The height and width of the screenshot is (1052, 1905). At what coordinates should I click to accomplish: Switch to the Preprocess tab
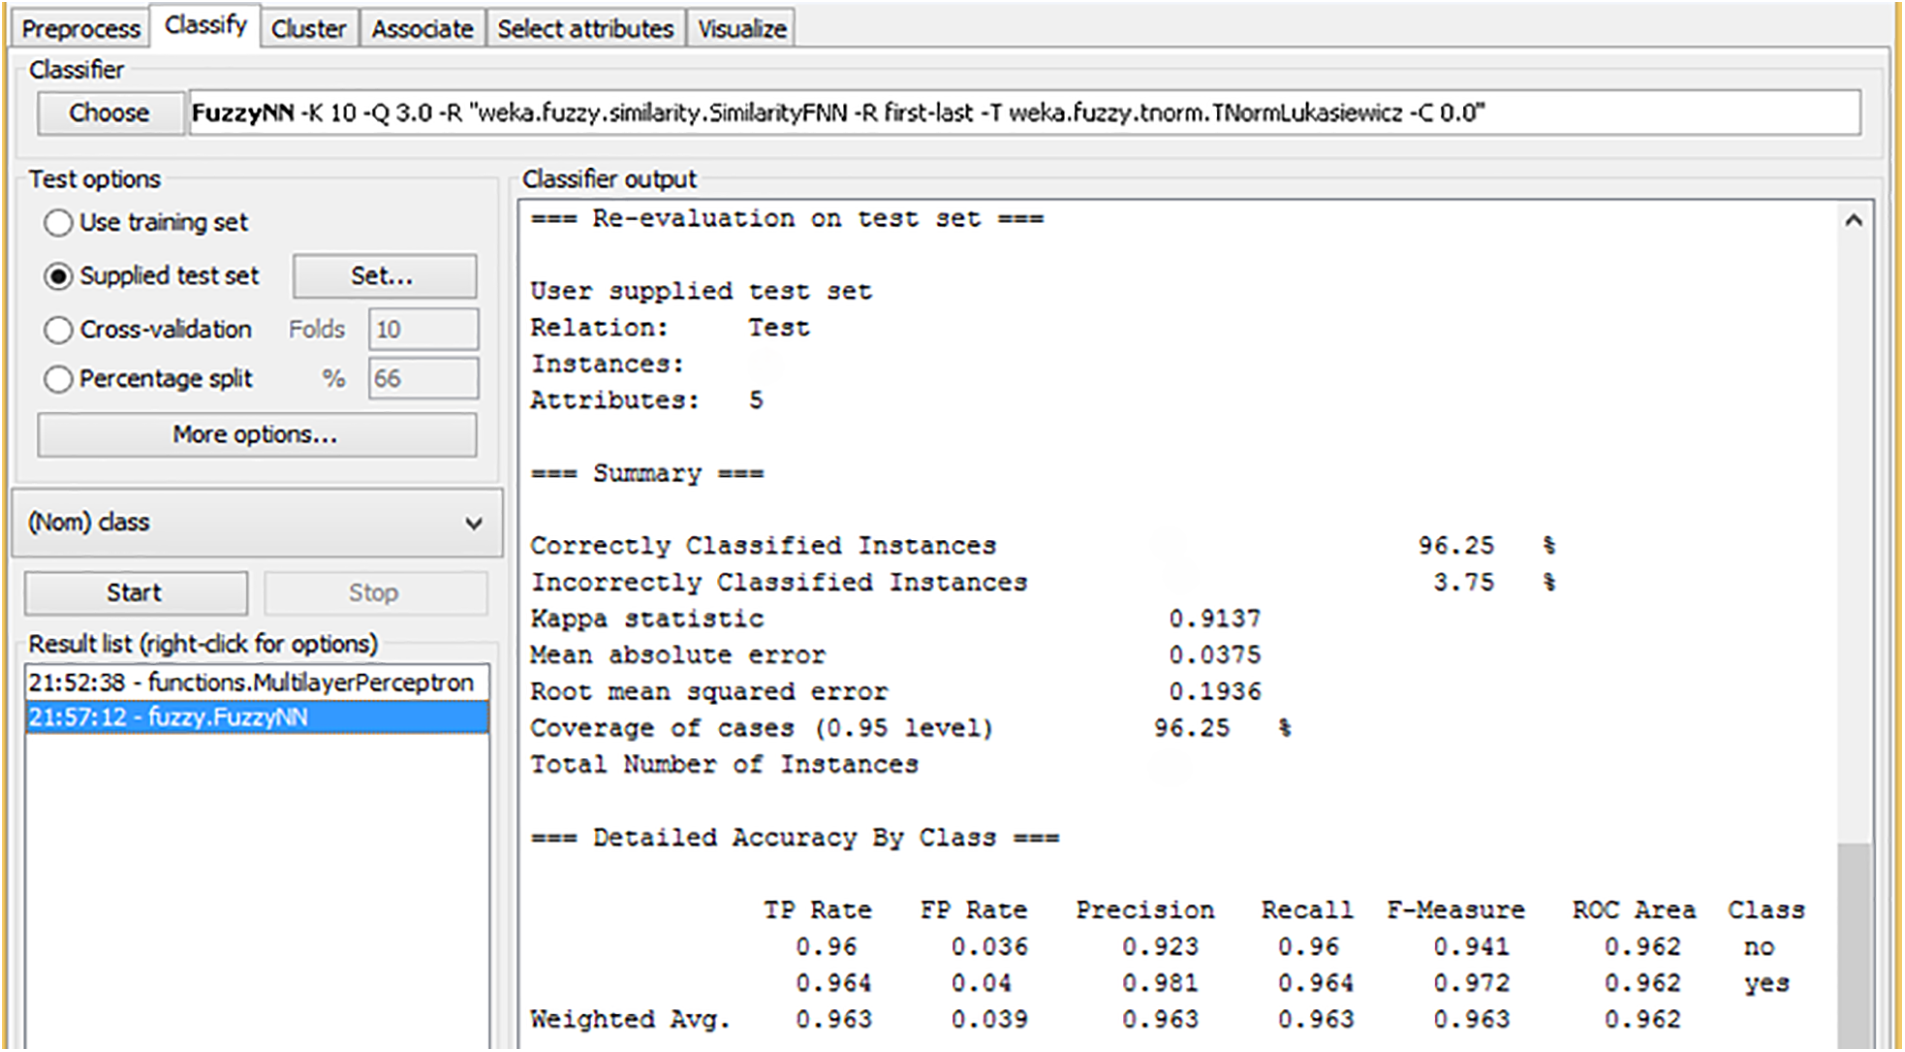click(x=80, y=29)
